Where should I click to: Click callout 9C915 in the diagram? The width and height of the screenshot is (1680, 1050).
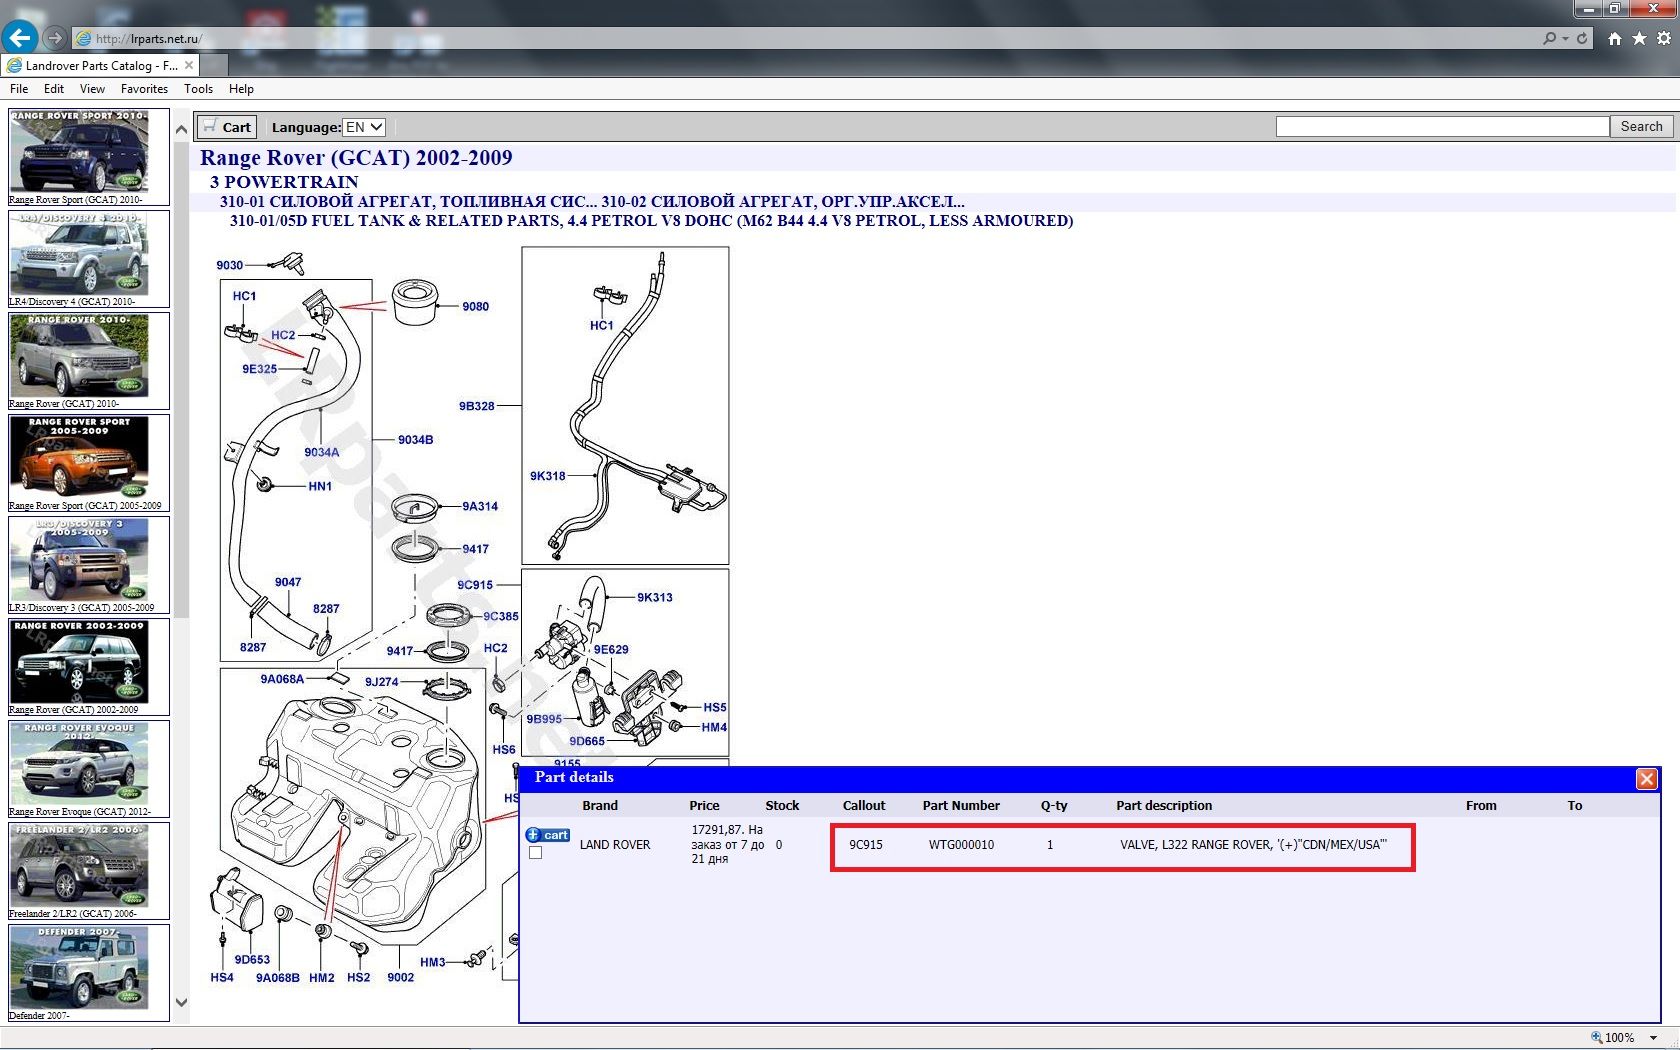tap(475, 585)
